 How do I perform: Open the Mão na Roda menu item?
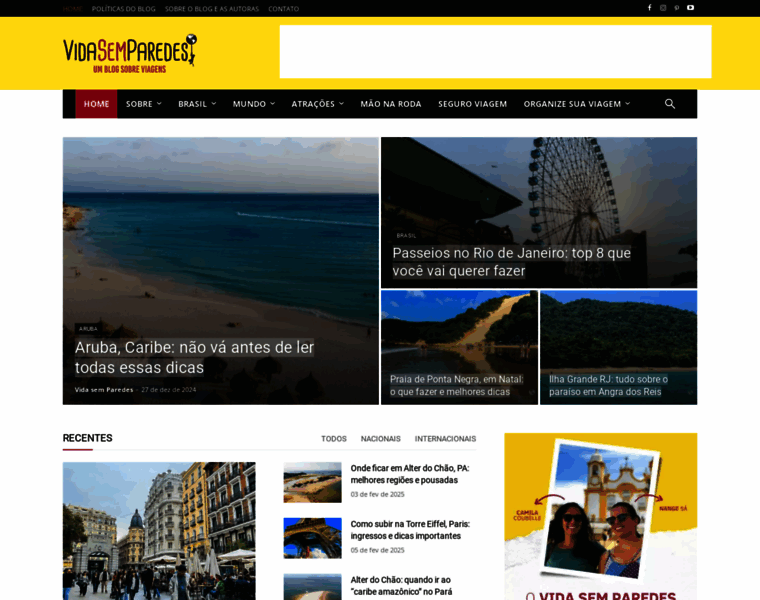point(391,104)
